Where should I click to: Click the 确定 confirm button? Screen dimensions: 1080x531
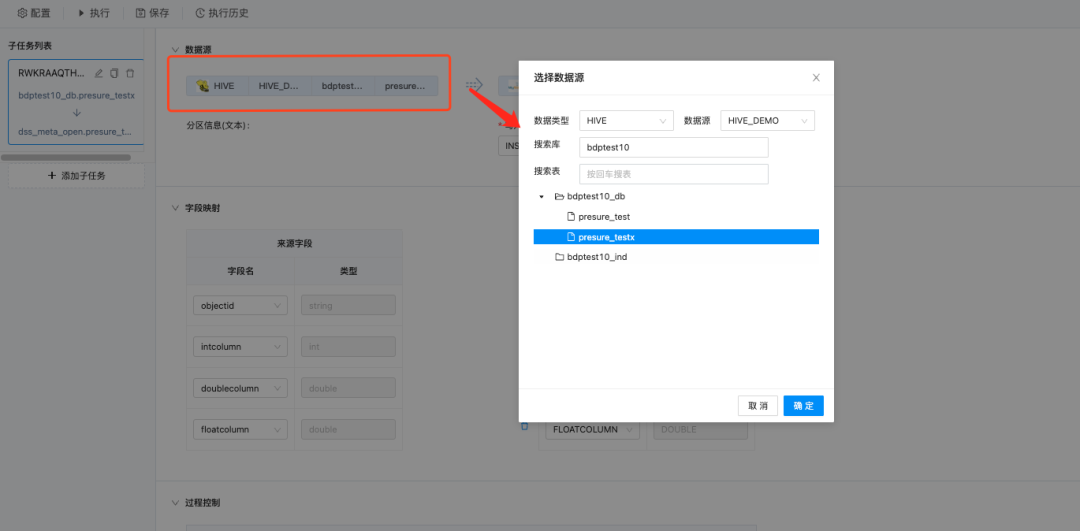[803, 406]
